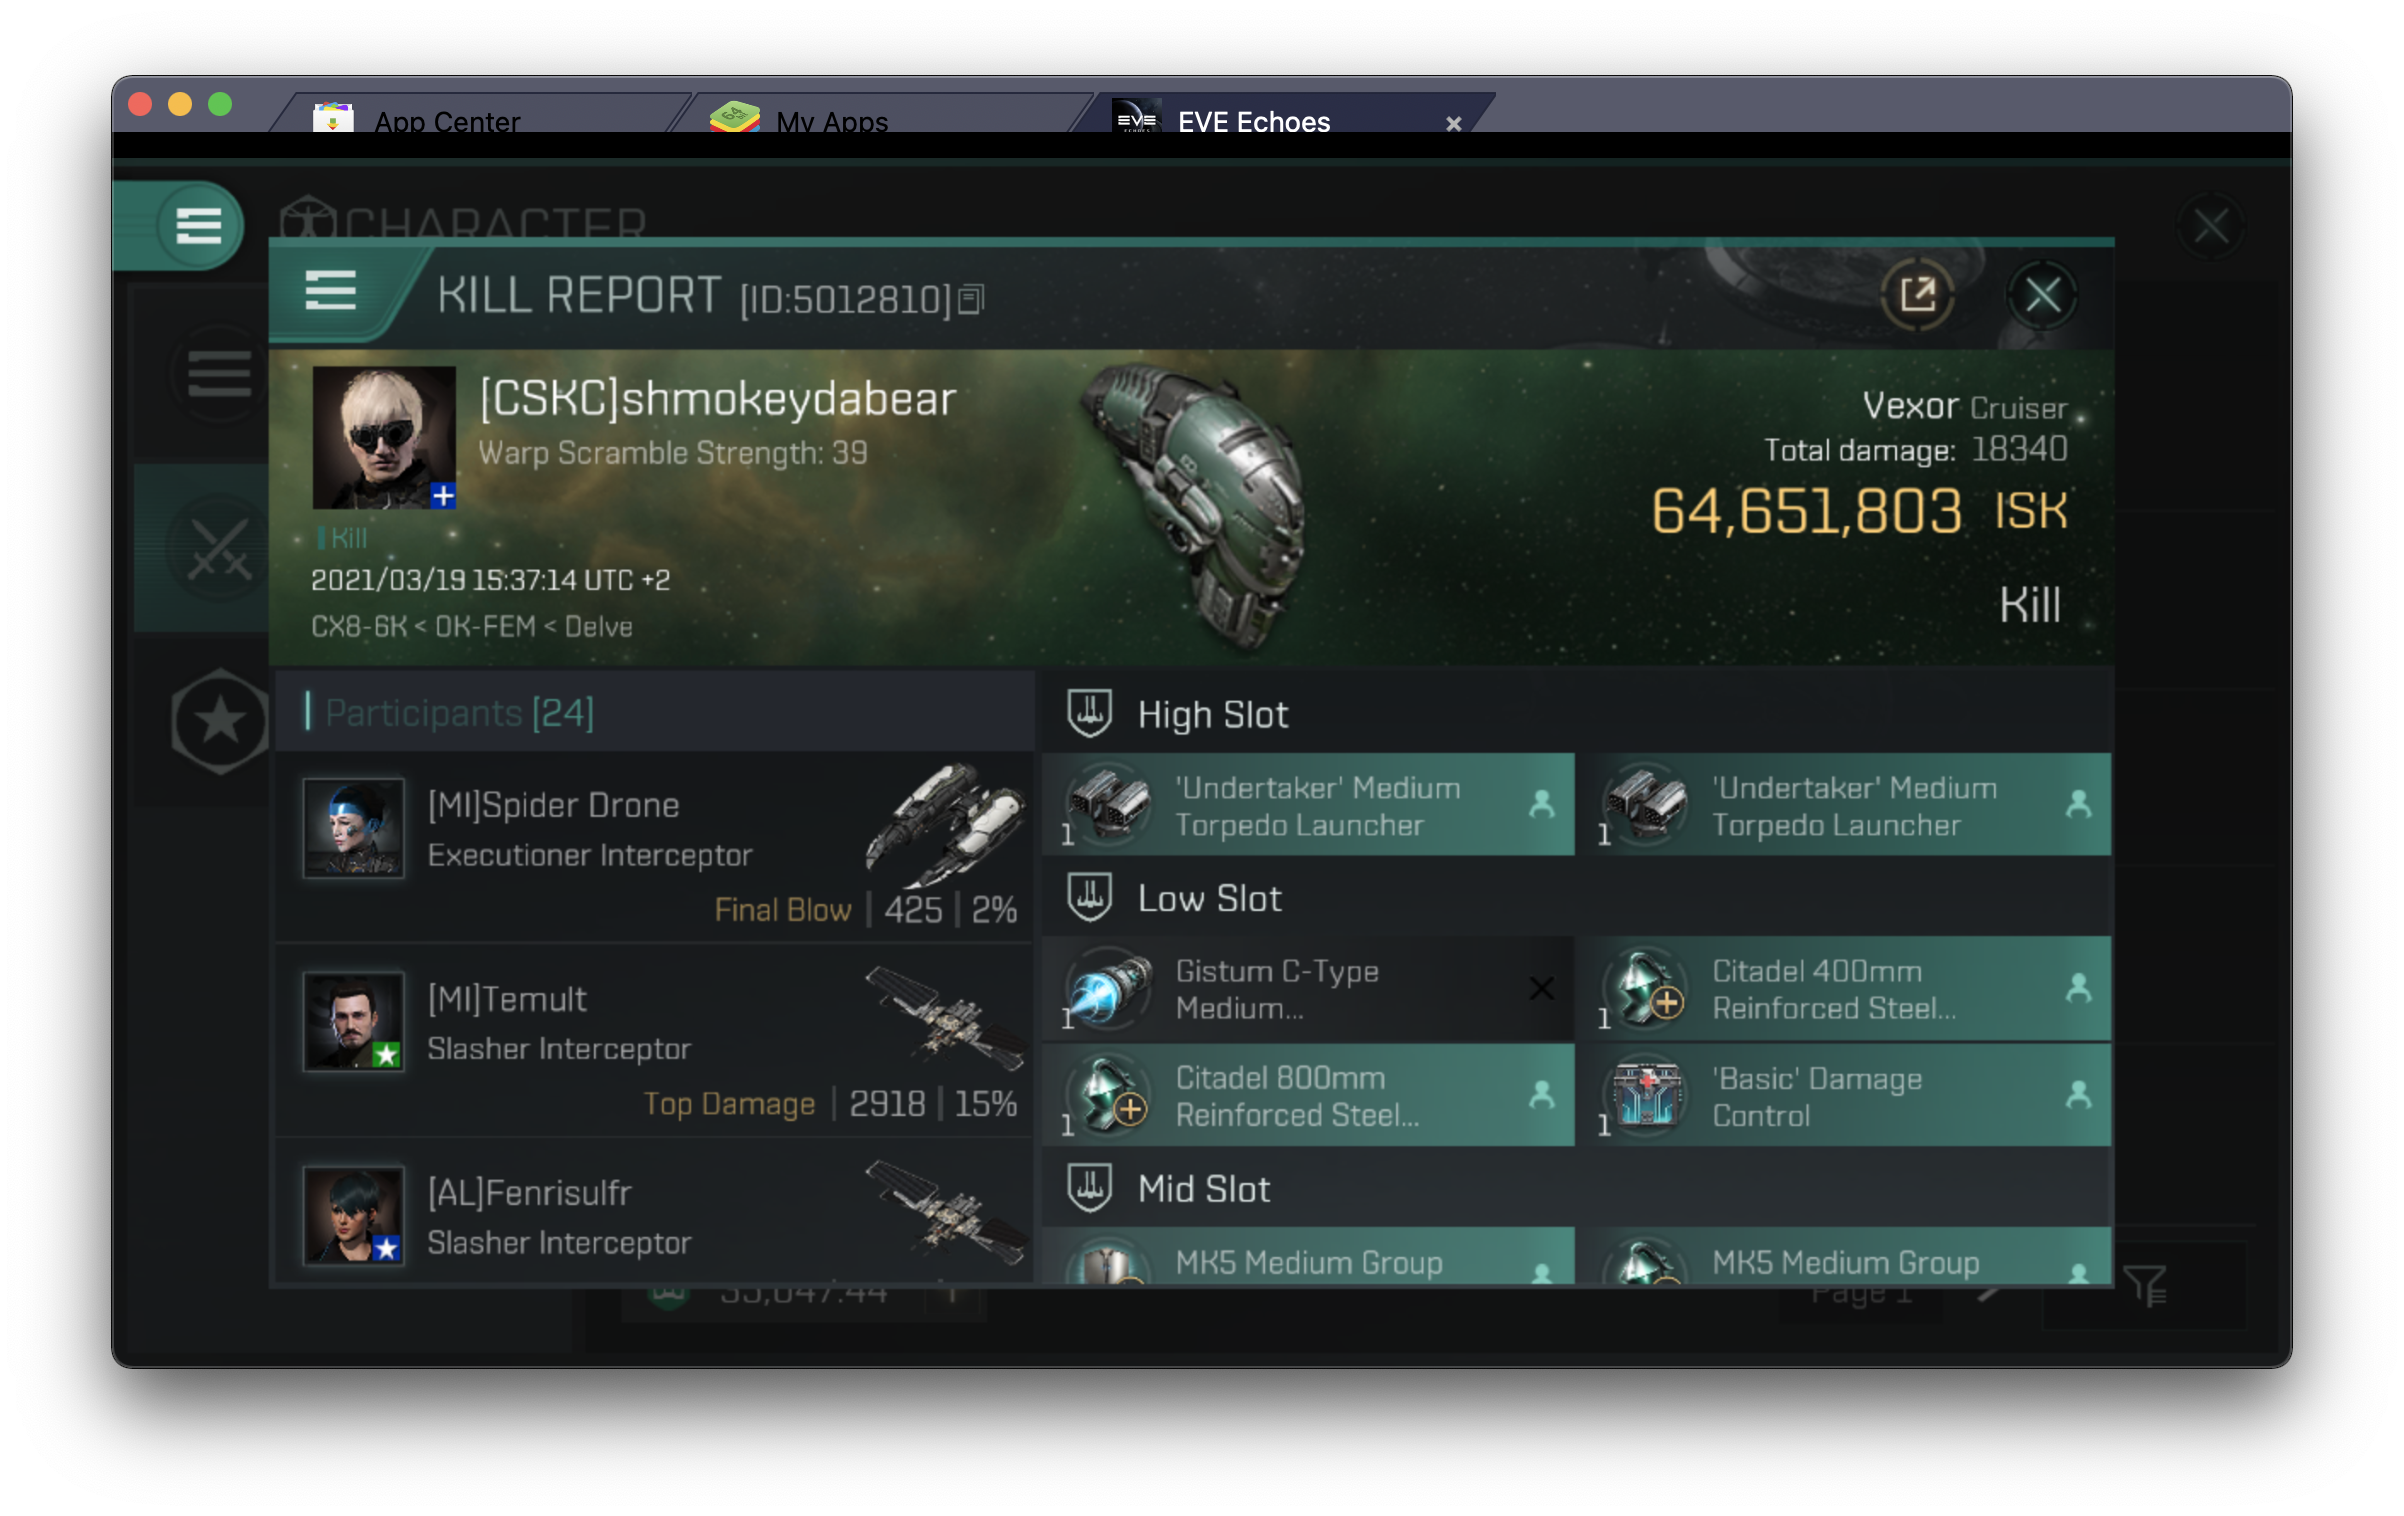This screenshot has width=2404, height=1516.
Task: Click person icon on Citadel 800mm row
Action: click(1542, 1095)
